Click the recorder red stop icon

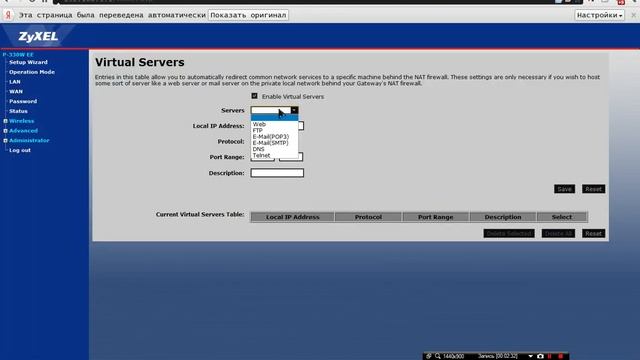click(x=560, y=356)
